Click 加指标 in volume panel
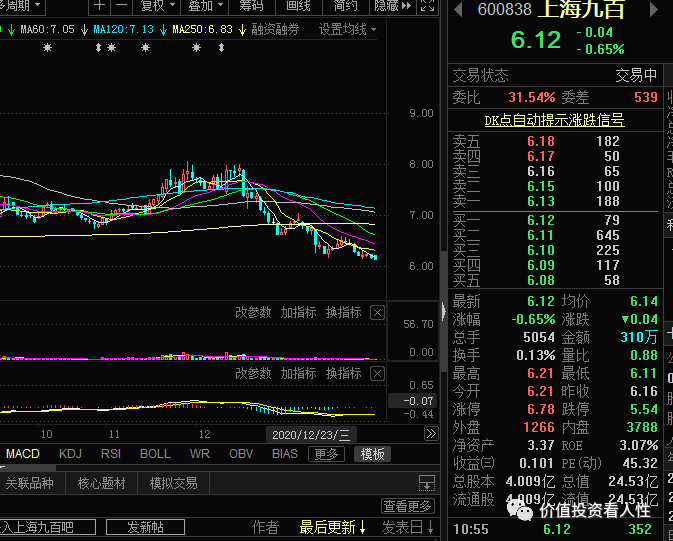Viewport: 673px width, 541px height. click(x=298, y=313)
